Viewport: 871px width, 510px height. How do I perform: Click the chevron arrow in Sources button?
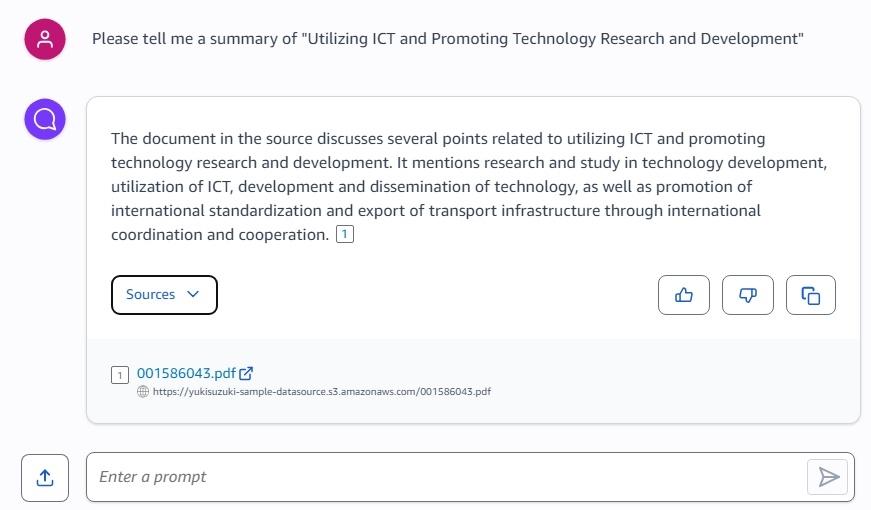(x=193, y=294)
